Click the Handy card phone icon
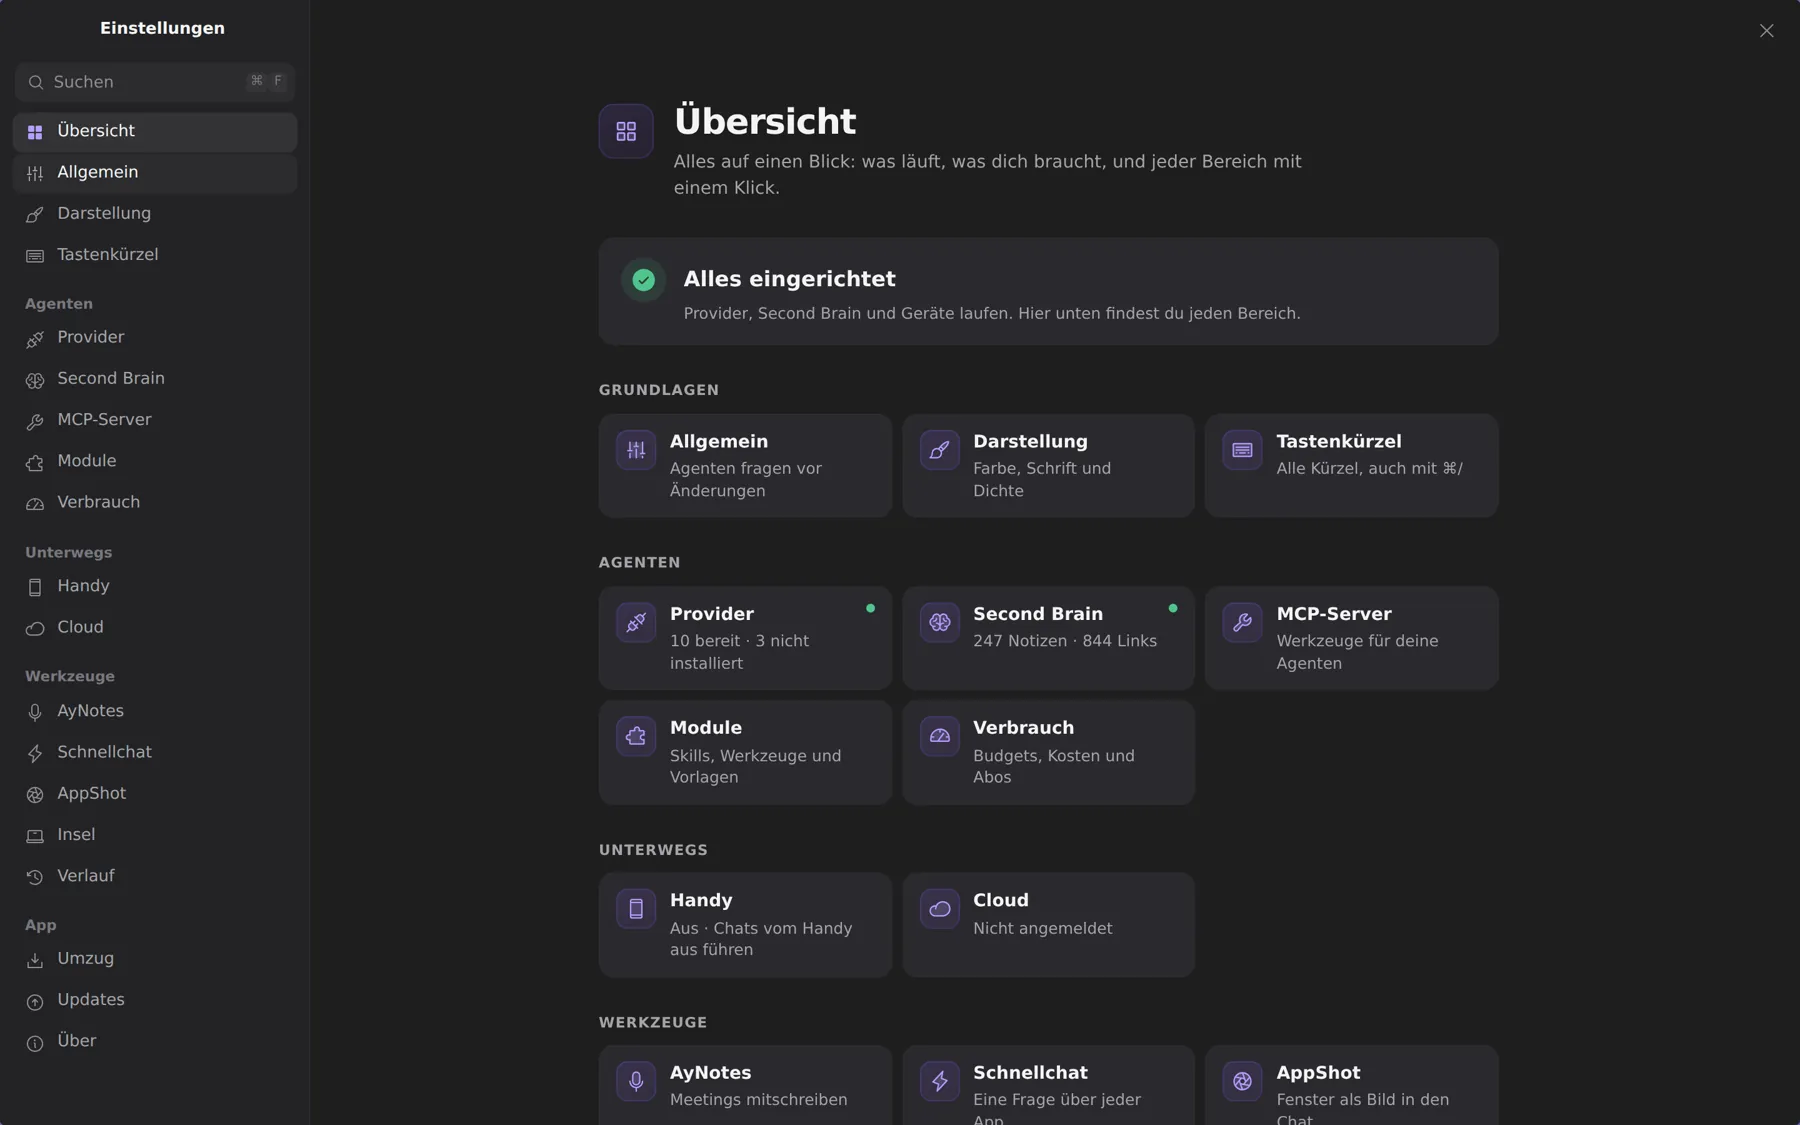This screenshot has height=1125, width=1800. click(636, 909)
